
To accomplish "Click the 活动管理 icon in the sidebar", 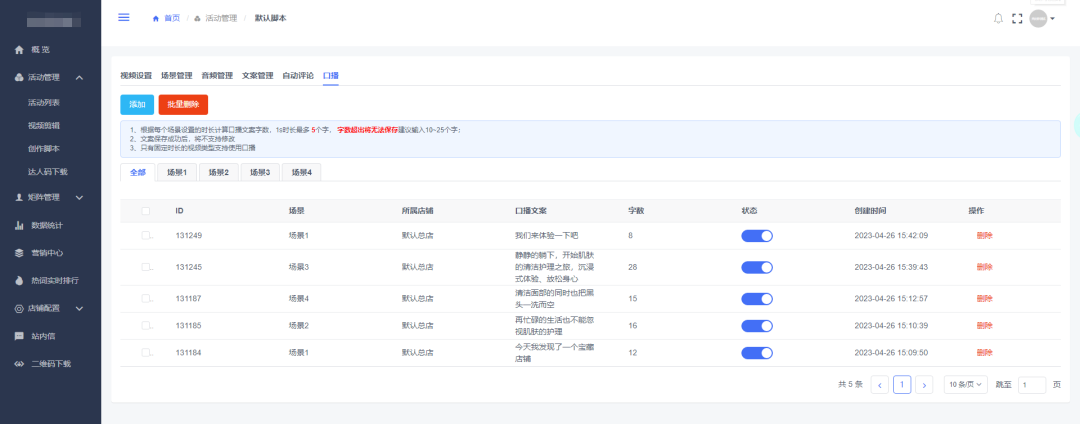I will [19, 77].
